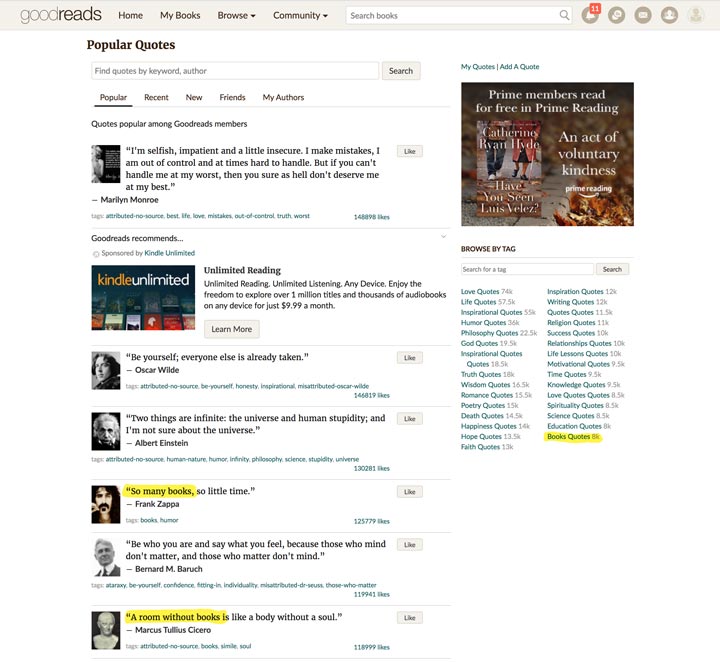Click the Marilyn Monroe thumbnail
The image size is (720, 662).
[106, 164]
